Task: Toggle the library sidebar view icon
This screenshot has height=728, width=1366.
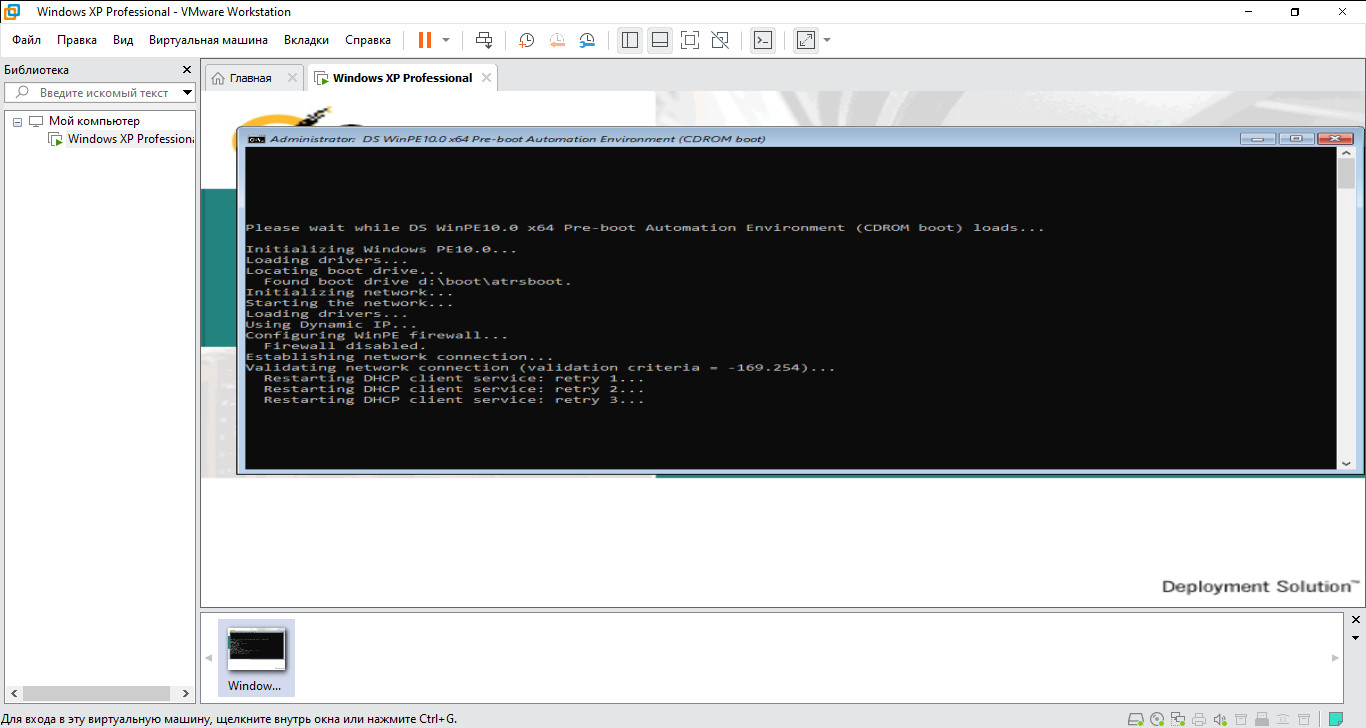Action: (629, 40)
